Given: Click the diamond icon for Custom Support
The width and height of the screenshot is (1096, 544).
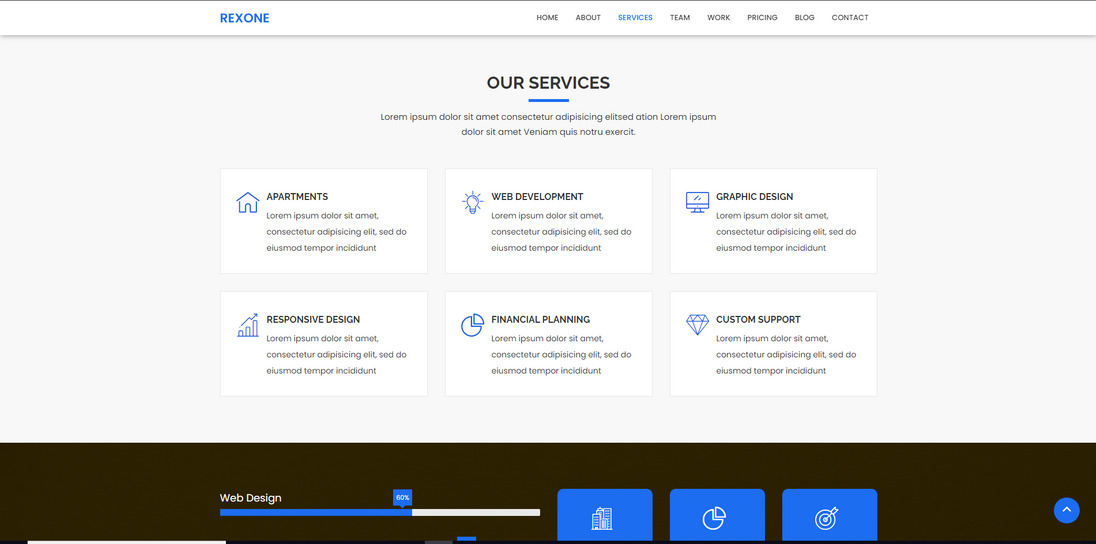Looking at the screenshot, I should (697, 325).
